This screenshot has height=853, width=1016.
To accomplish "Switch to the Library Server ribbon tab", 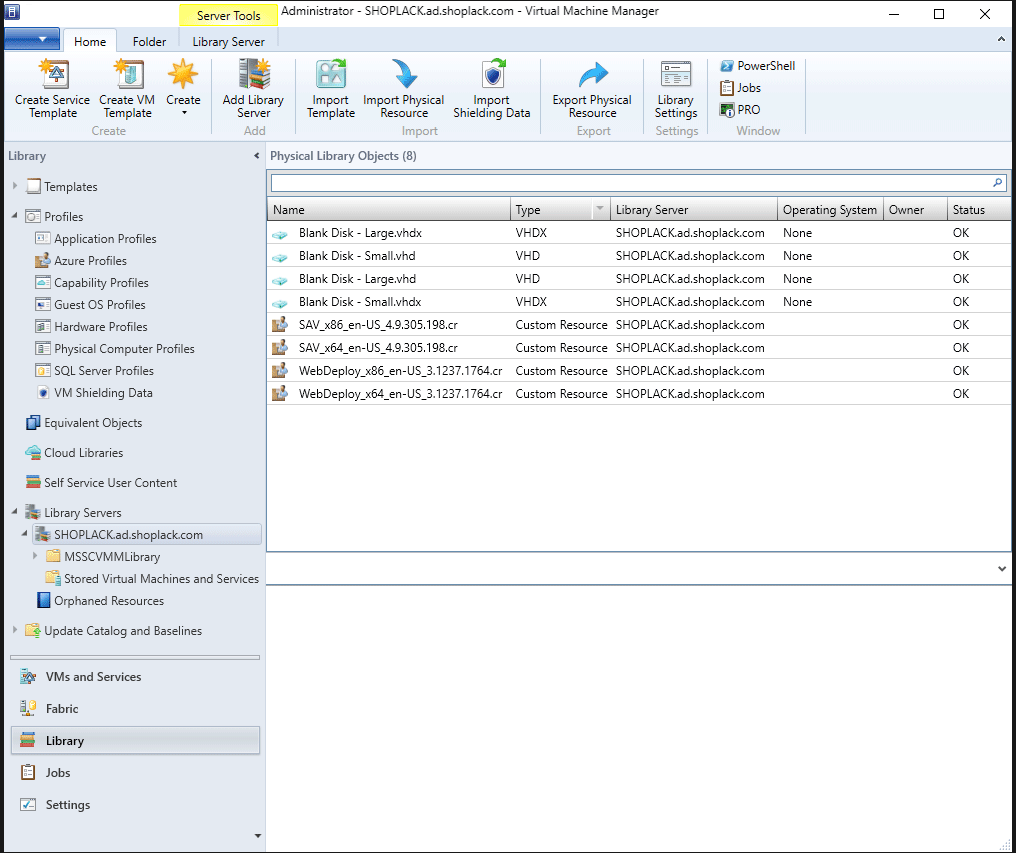I will [229, 41].
